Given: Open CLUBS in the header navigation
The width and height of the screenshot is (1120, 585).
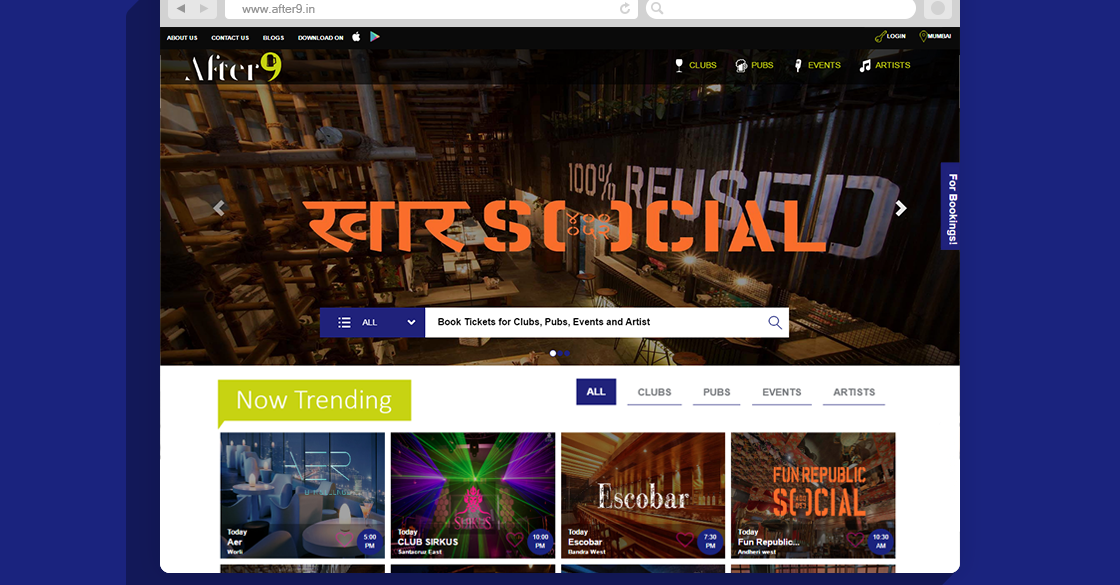Looking at the screenshot, I should 703,65.
